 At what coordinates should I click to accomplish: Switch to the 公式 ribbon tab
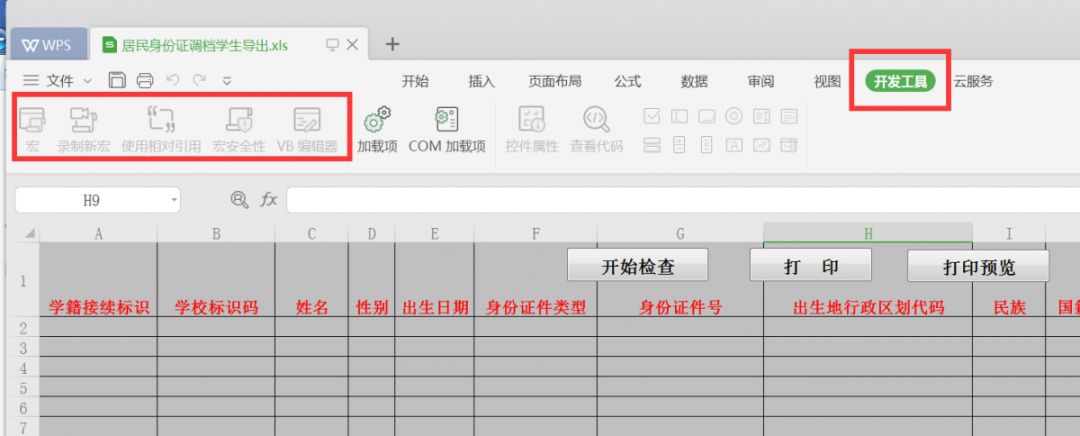(x=627, y=81)
